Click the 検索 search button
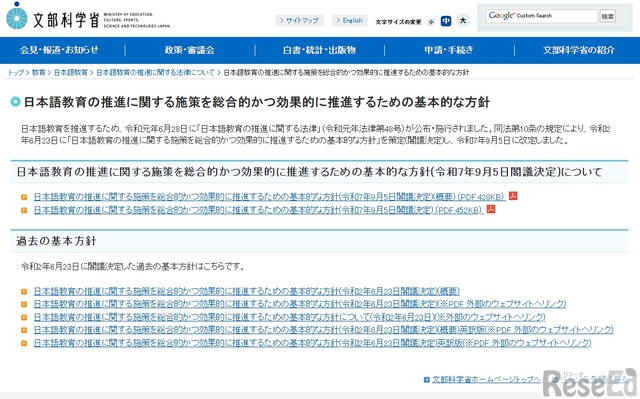Image resolution: width=640 pixels, height=399 pixels. click(607, 16)
